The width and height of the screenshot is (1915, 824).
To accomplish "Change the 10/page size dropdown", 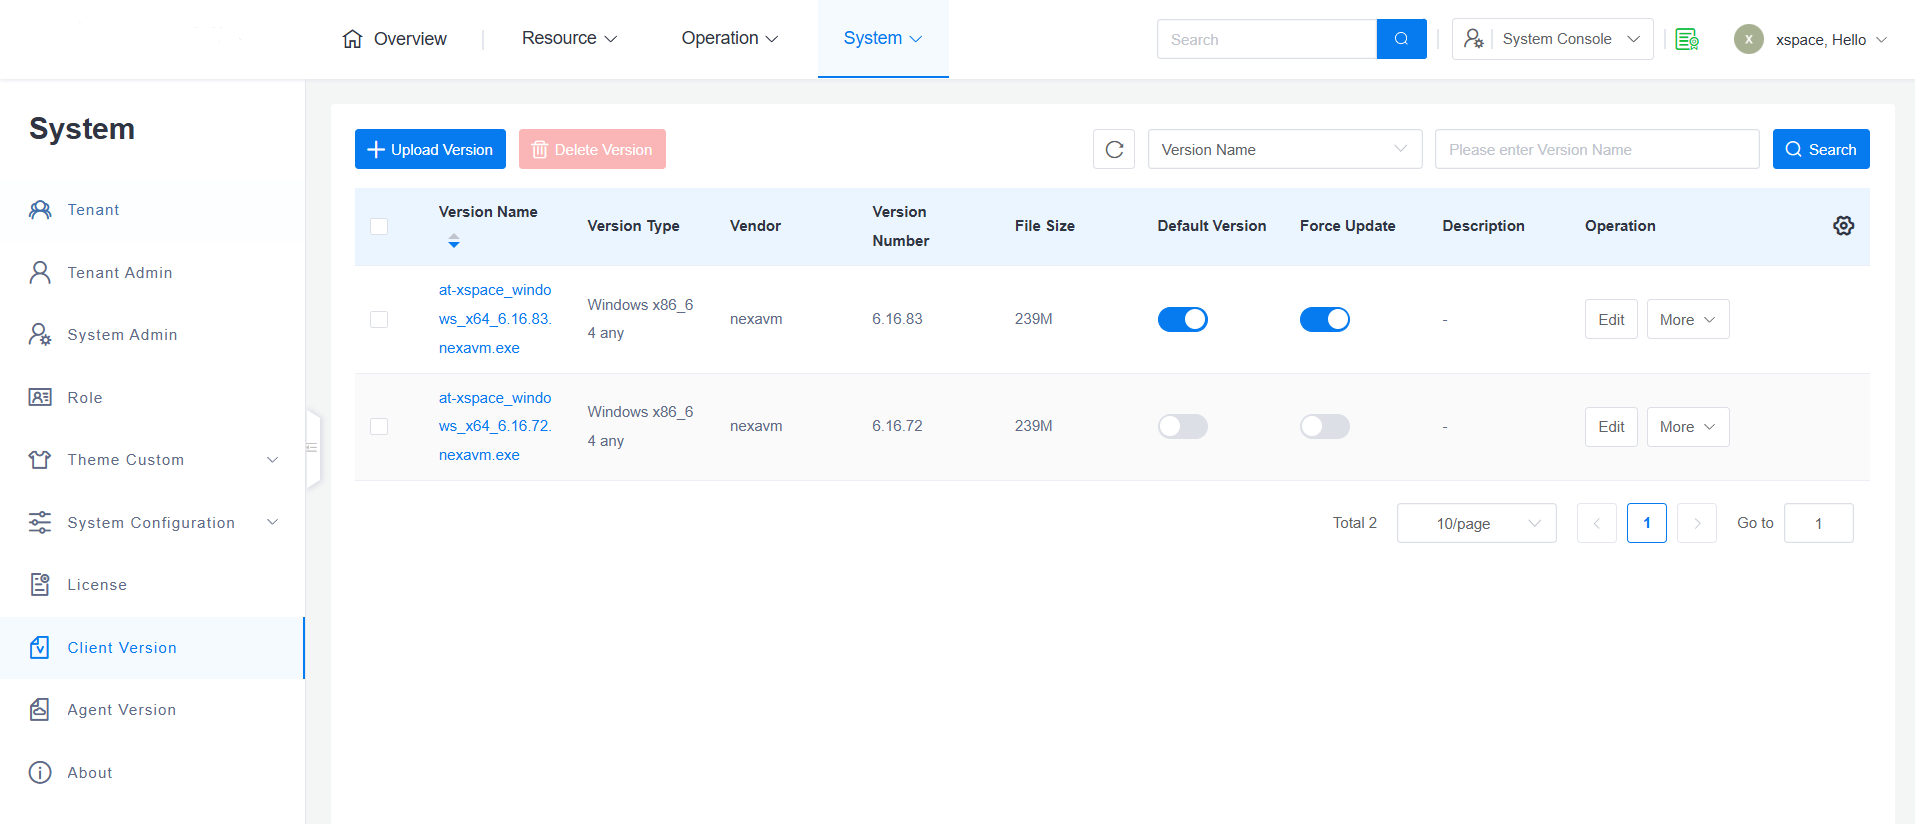I will click(1476, 523).
